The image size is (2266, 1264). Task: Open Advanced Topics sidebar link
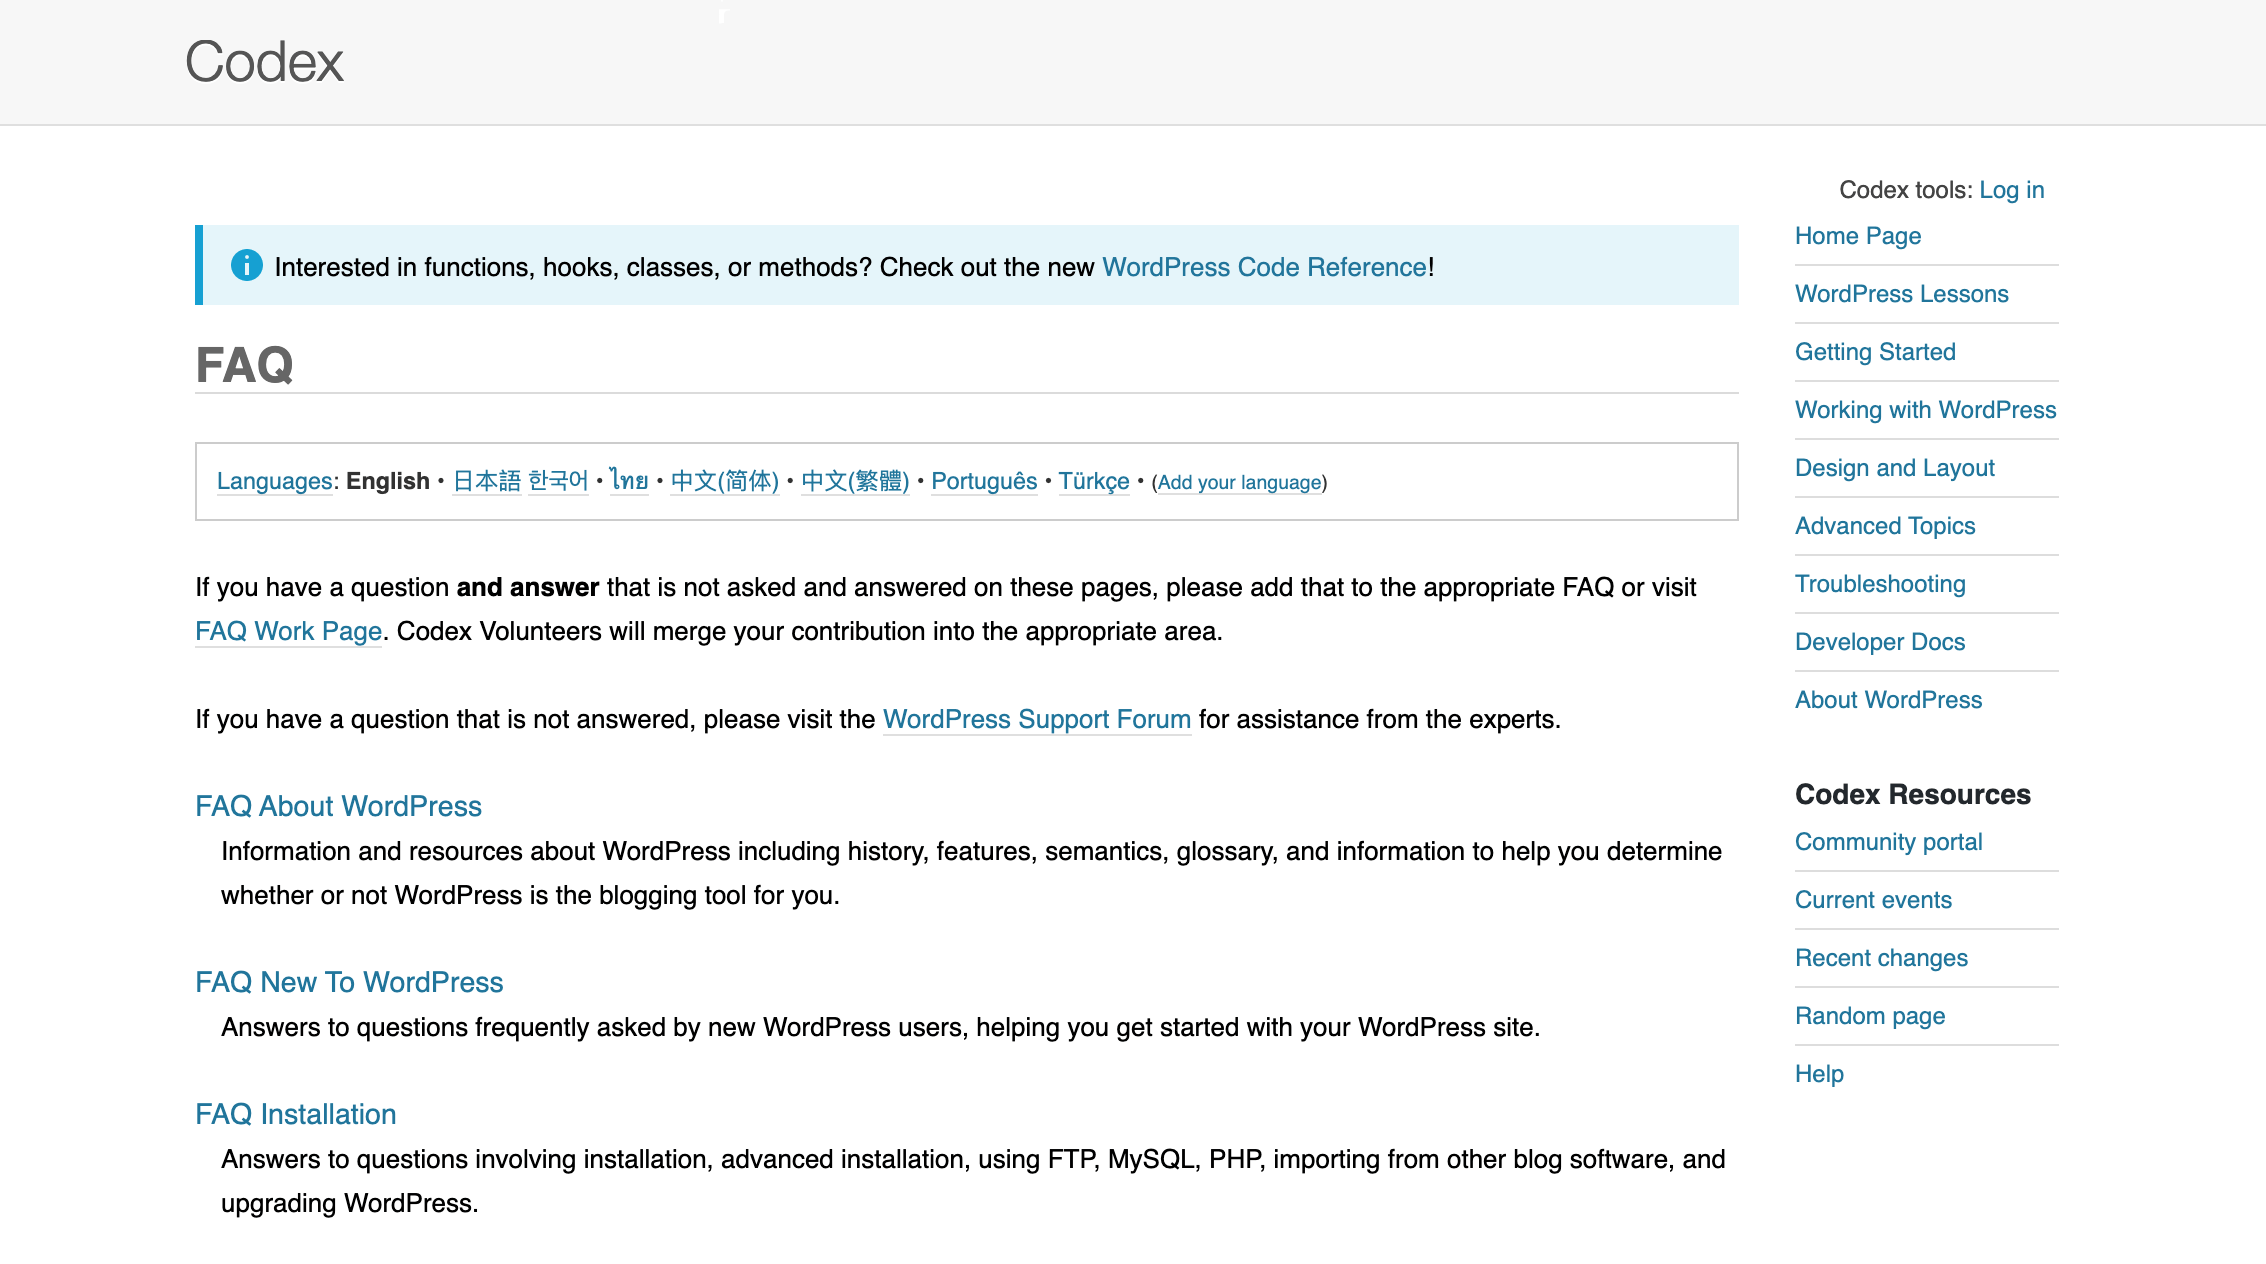pos(1885,526)
